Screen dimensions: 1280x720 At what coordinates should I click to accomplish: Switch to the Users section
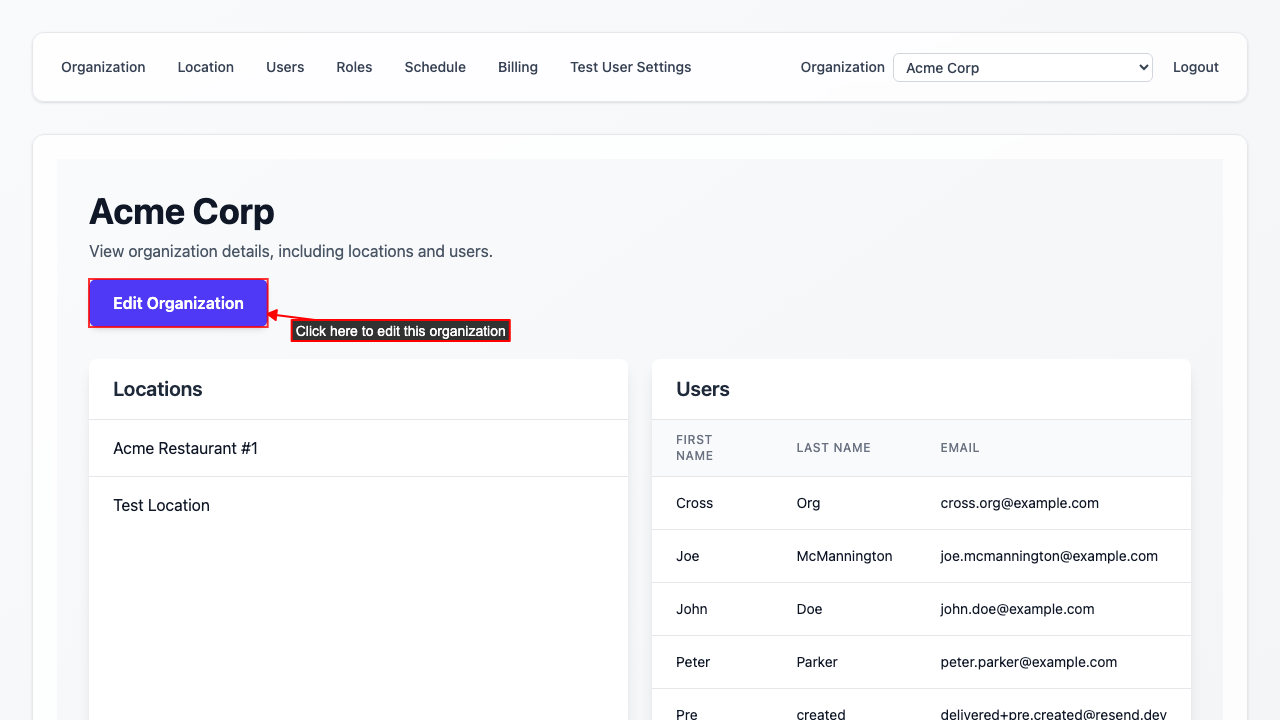coord(285,67)
